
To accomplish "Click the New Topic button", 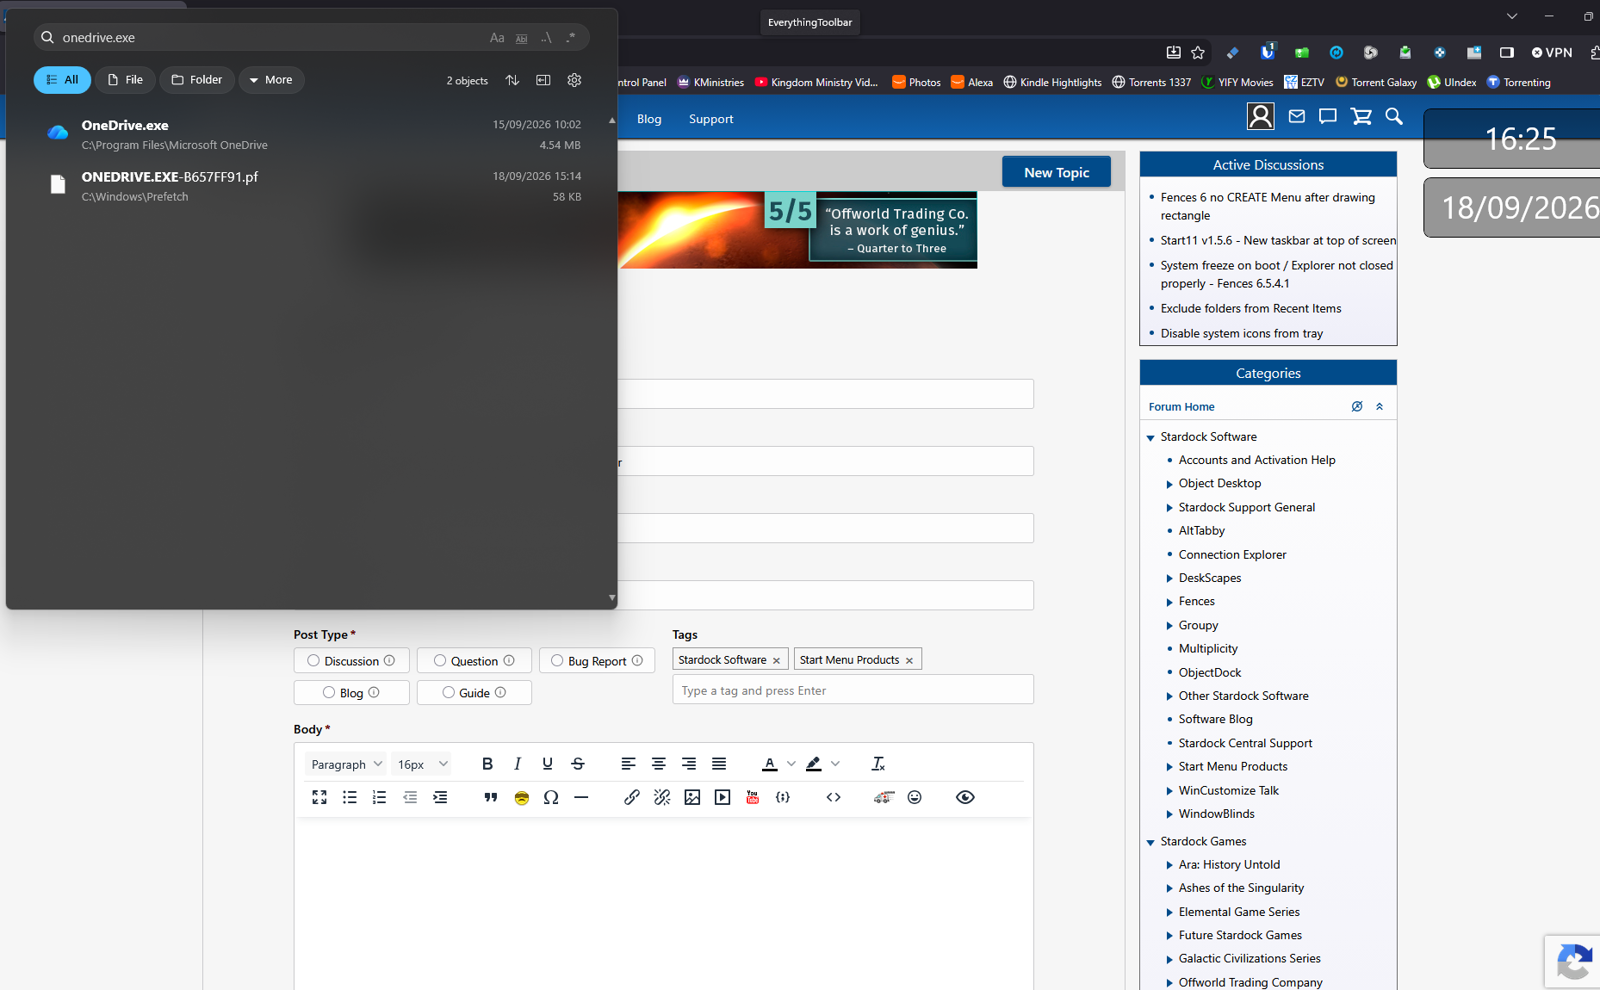I will tap(1056, 172).
